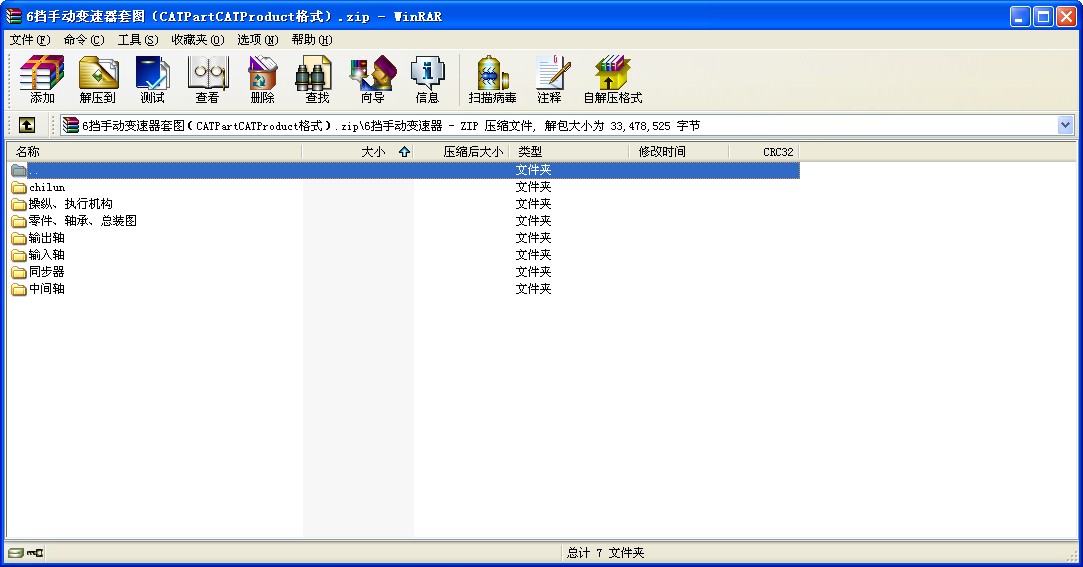Screen dimensions: 1083x567
Task: Sort by 类型 column header
Action: point(569,152)
